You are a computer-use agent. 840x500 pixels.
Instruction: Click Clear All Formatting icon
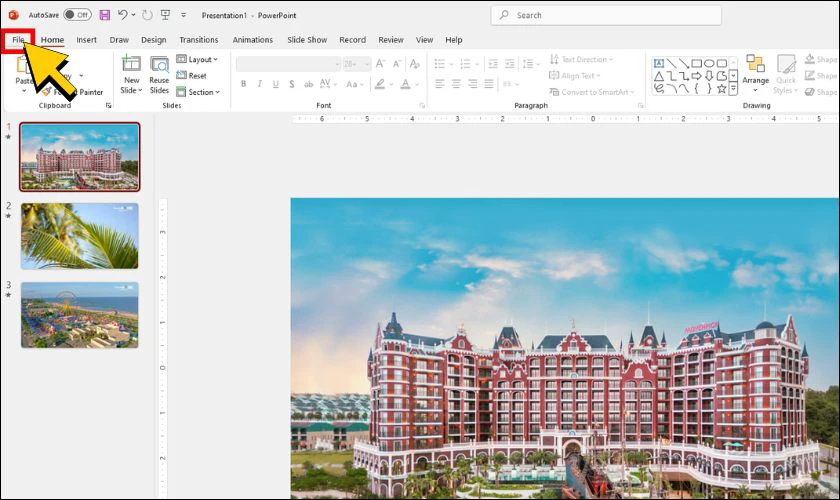pyautogui.click(x=415, y=64)
